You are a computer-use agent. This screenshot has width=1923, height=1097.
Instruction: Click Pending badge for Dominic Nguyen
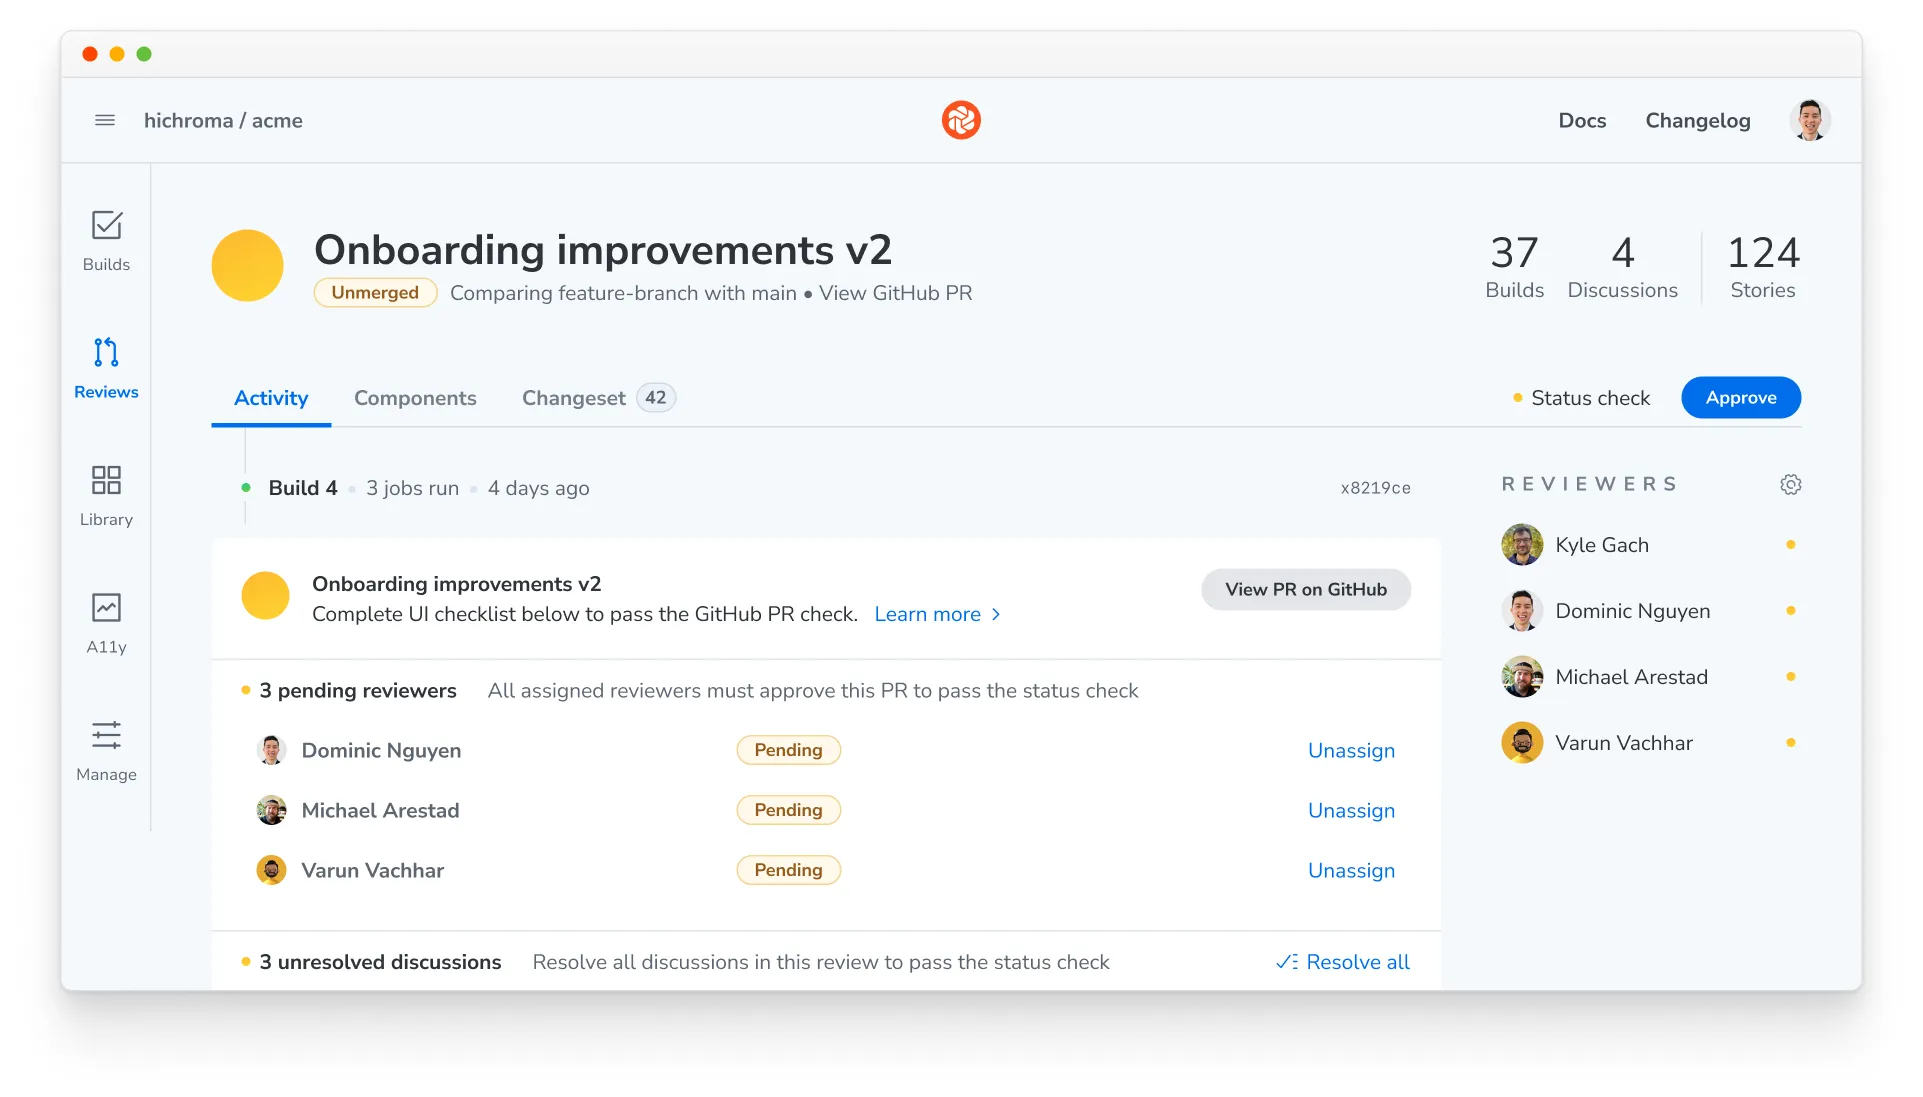point(788,750)
